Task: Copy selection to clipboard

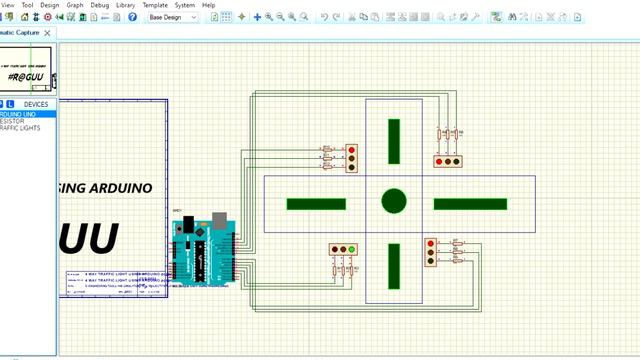Action: coord(363,17)
